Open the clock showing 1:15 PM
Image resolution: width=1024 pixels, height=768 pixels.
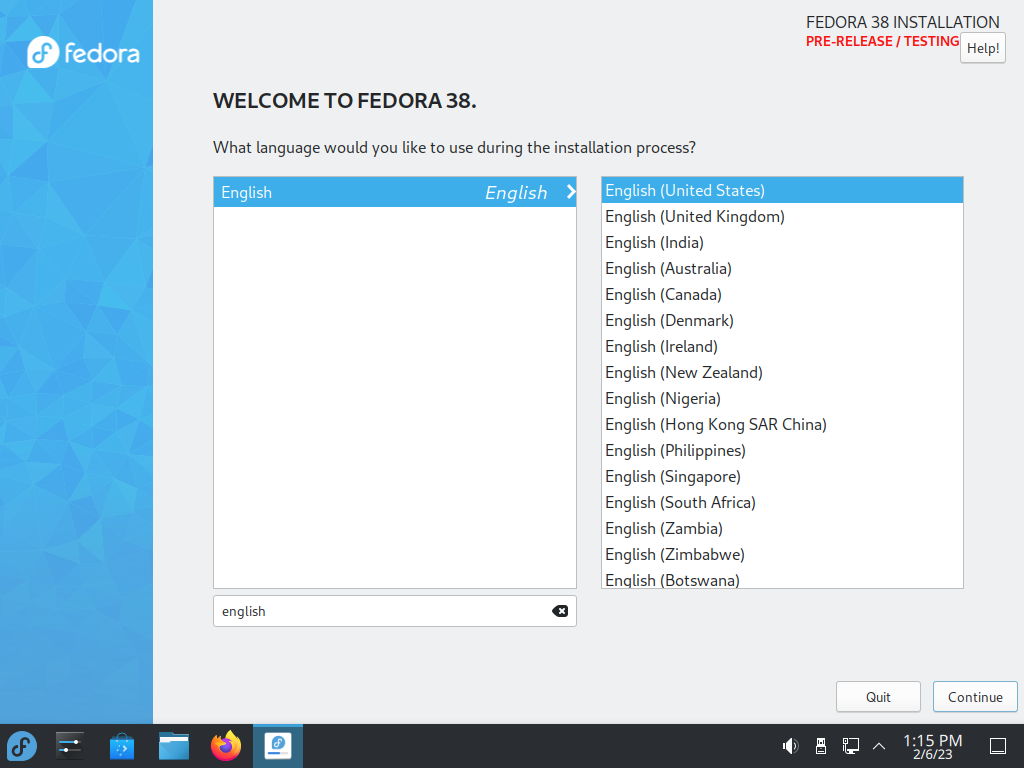pyautogui.click(x=933, y=746)
